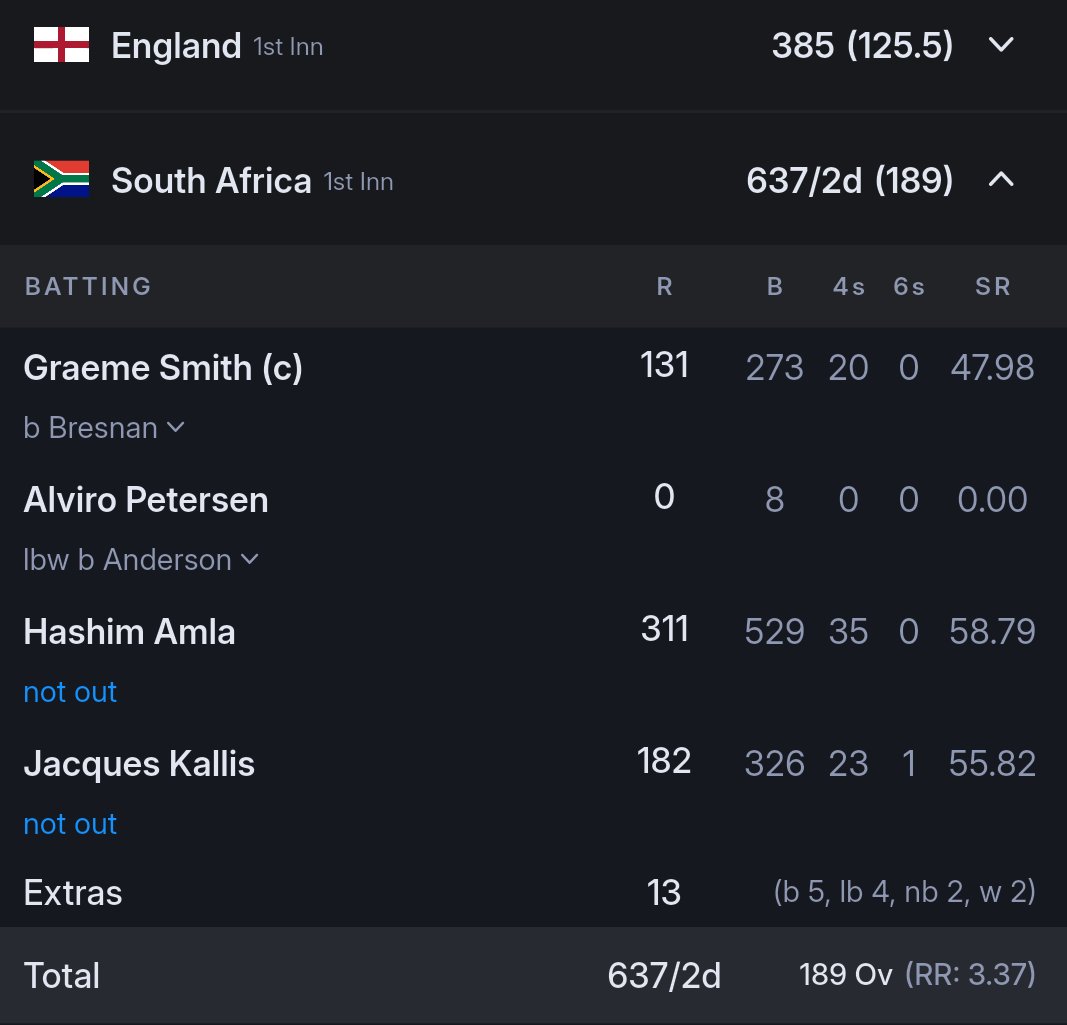Click the South Africa team name
The height and width of the screenshot is (1025, 1067).
tap(211, 180)
